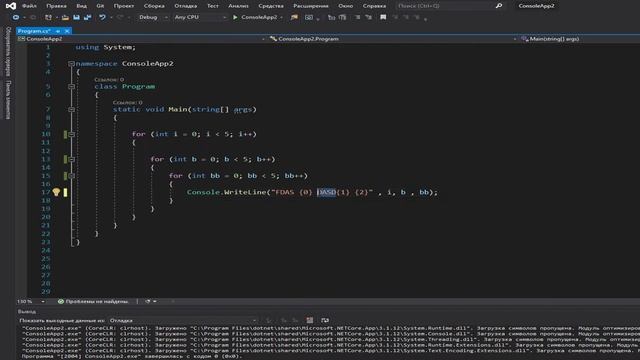Collapse the outer for loop on line 10
640x360 pixels.
pyautogui.click(x=71, y=134)
